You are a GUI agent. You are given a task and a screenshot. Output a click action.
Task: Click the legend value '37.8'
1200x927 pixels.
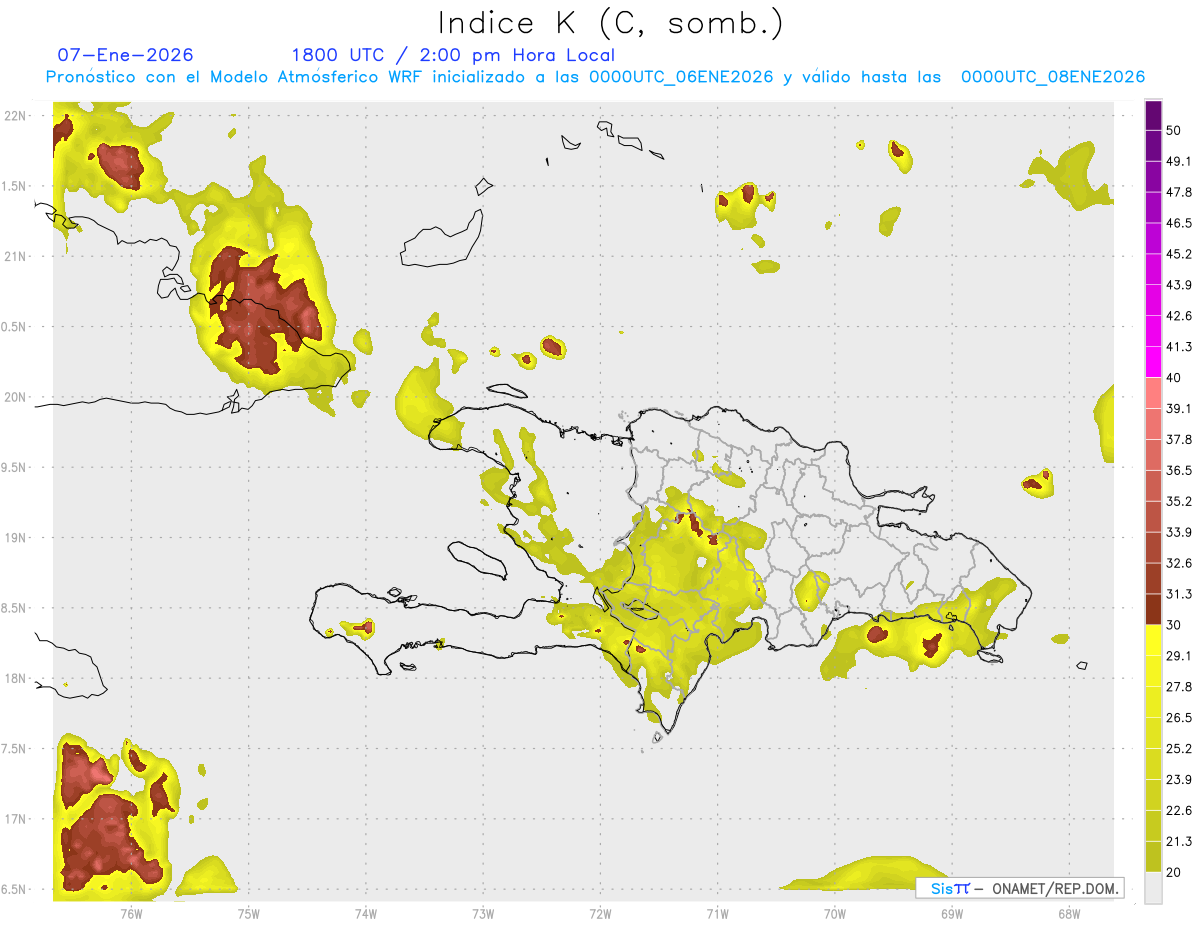(1178, 440)
